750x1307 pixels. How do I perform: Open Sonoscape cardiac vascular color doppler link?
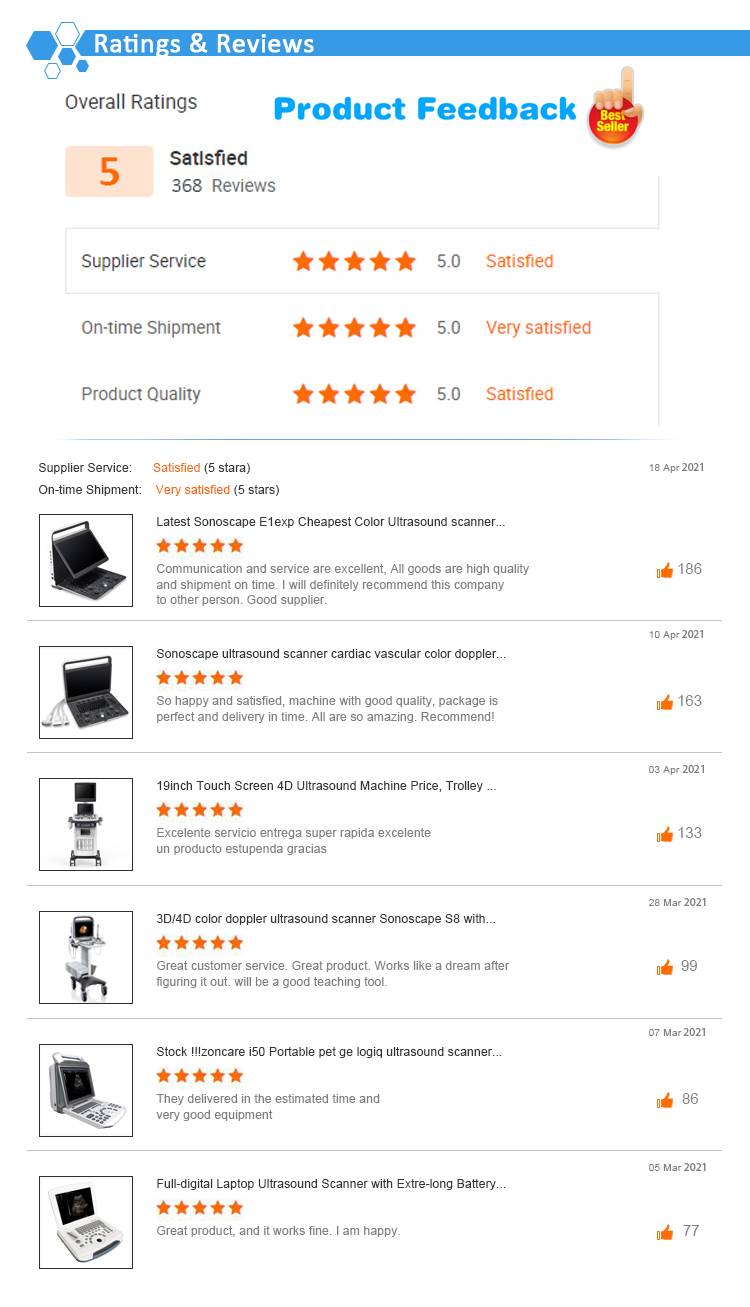click(331, 654)
